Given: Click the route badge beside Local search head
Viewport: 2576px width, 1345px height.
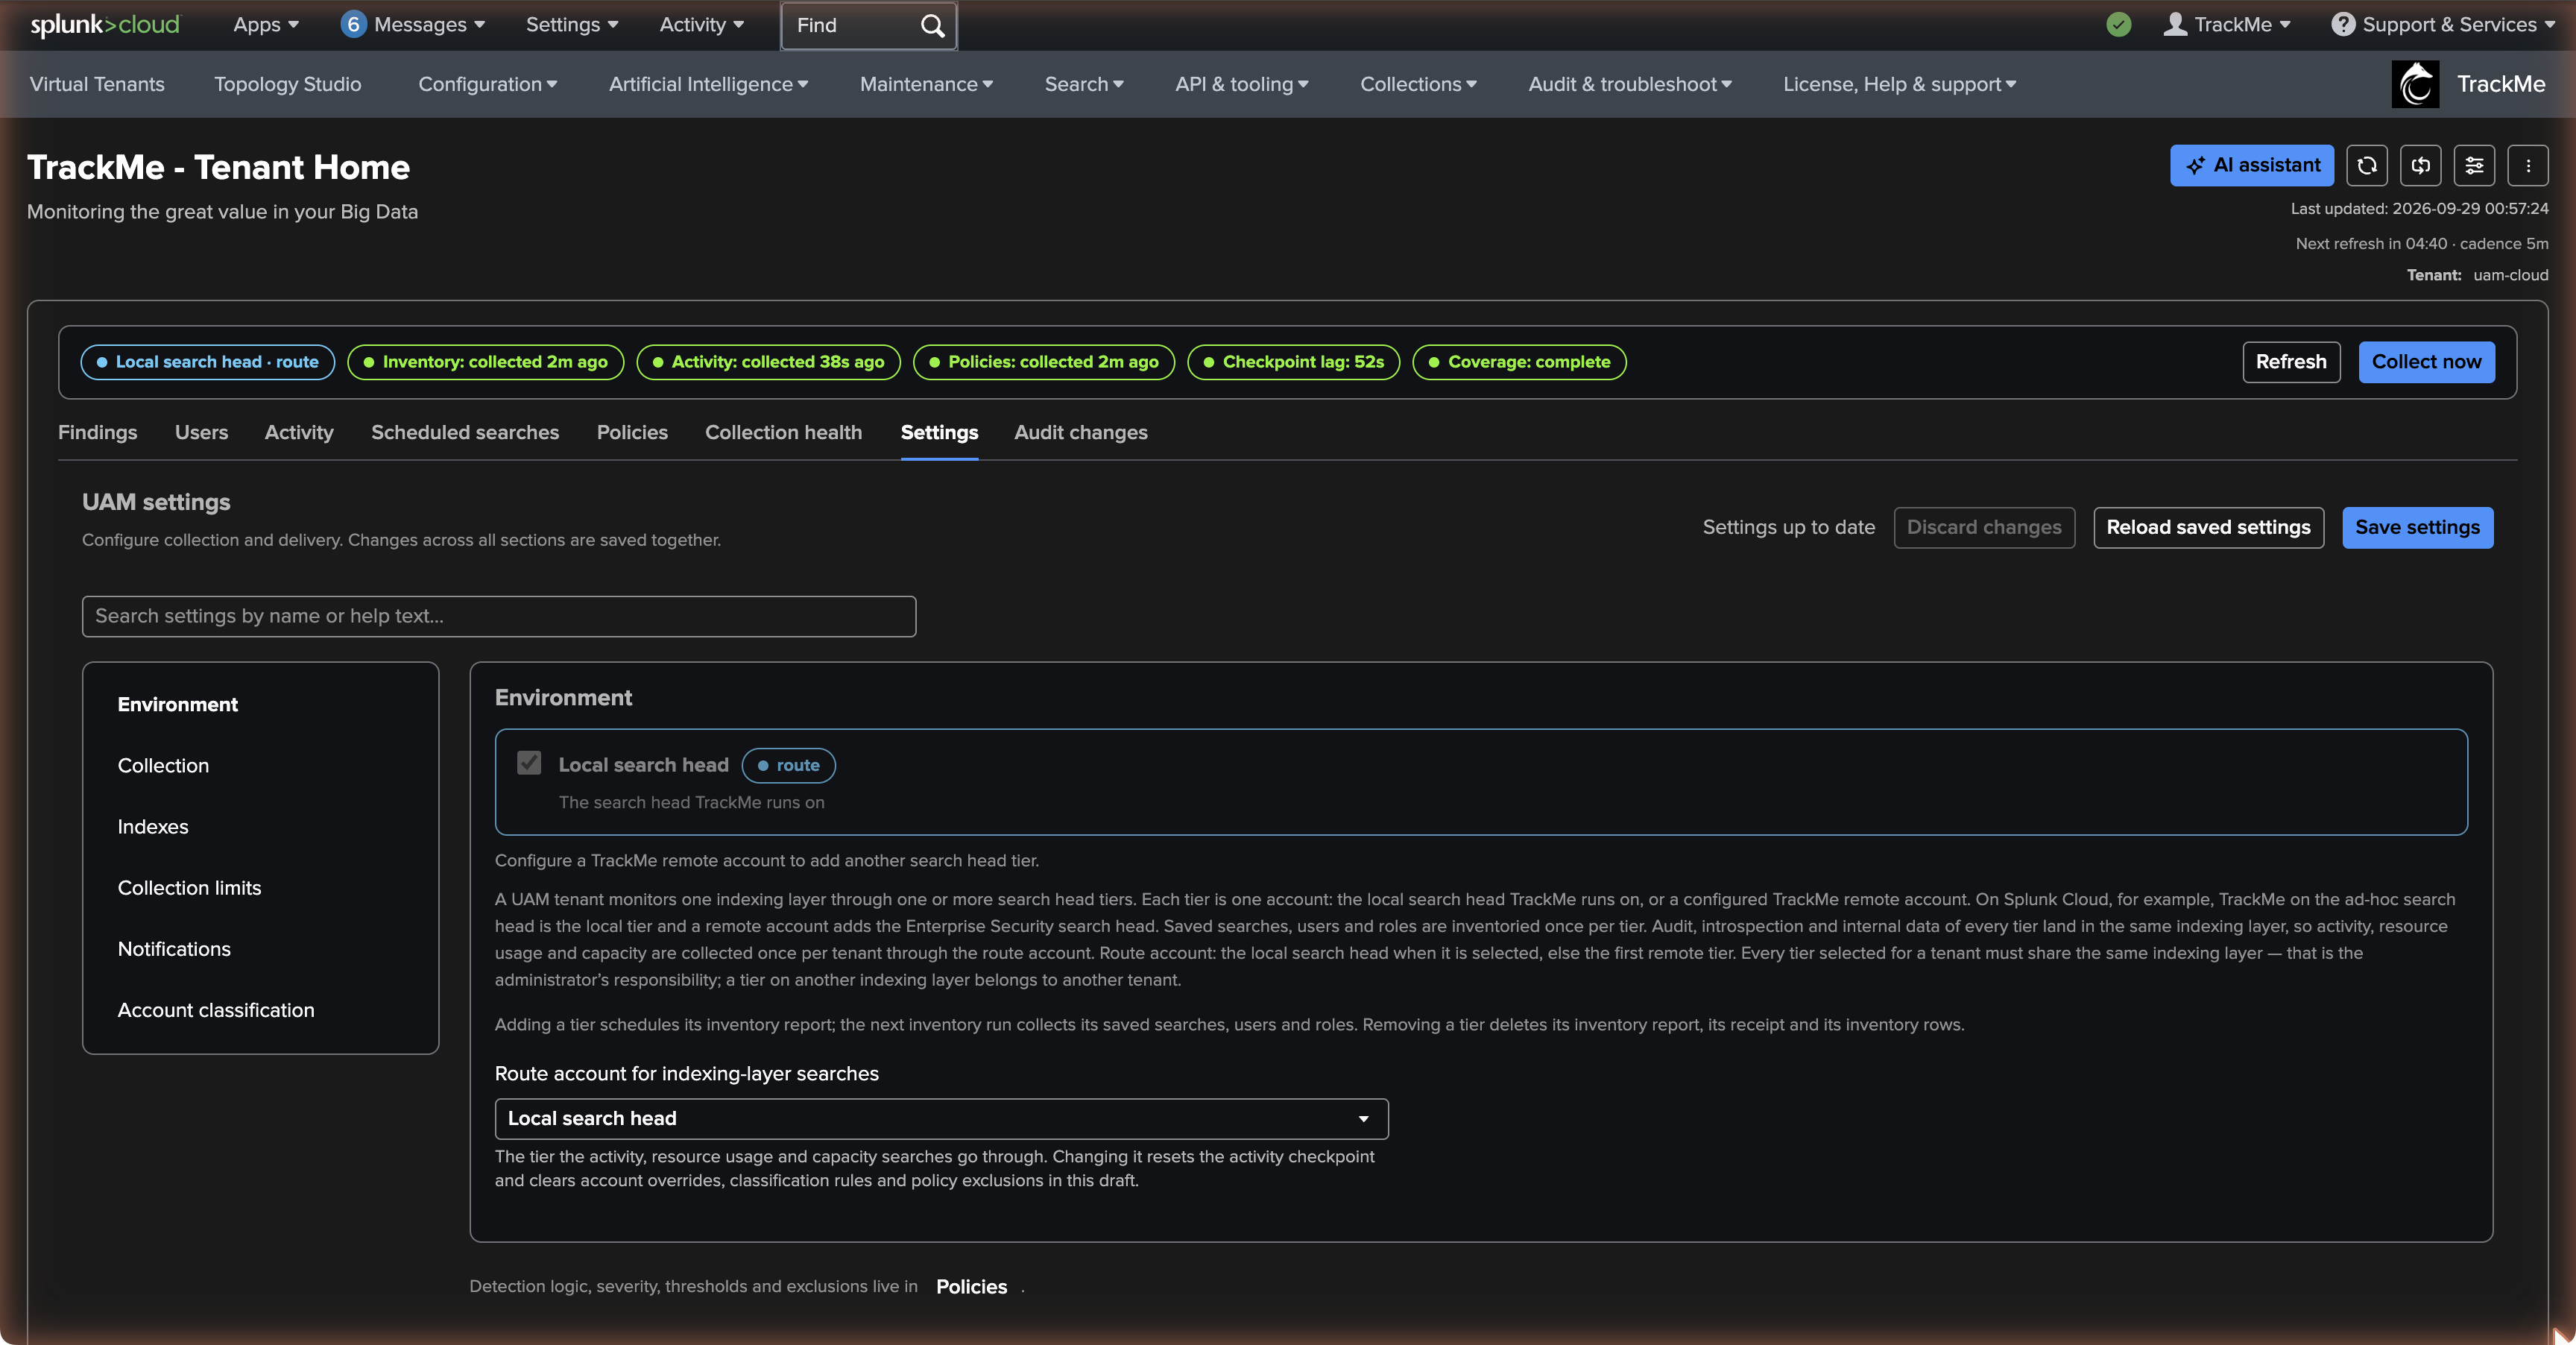Looking at the screenshot, I should (x=788, y=765).
